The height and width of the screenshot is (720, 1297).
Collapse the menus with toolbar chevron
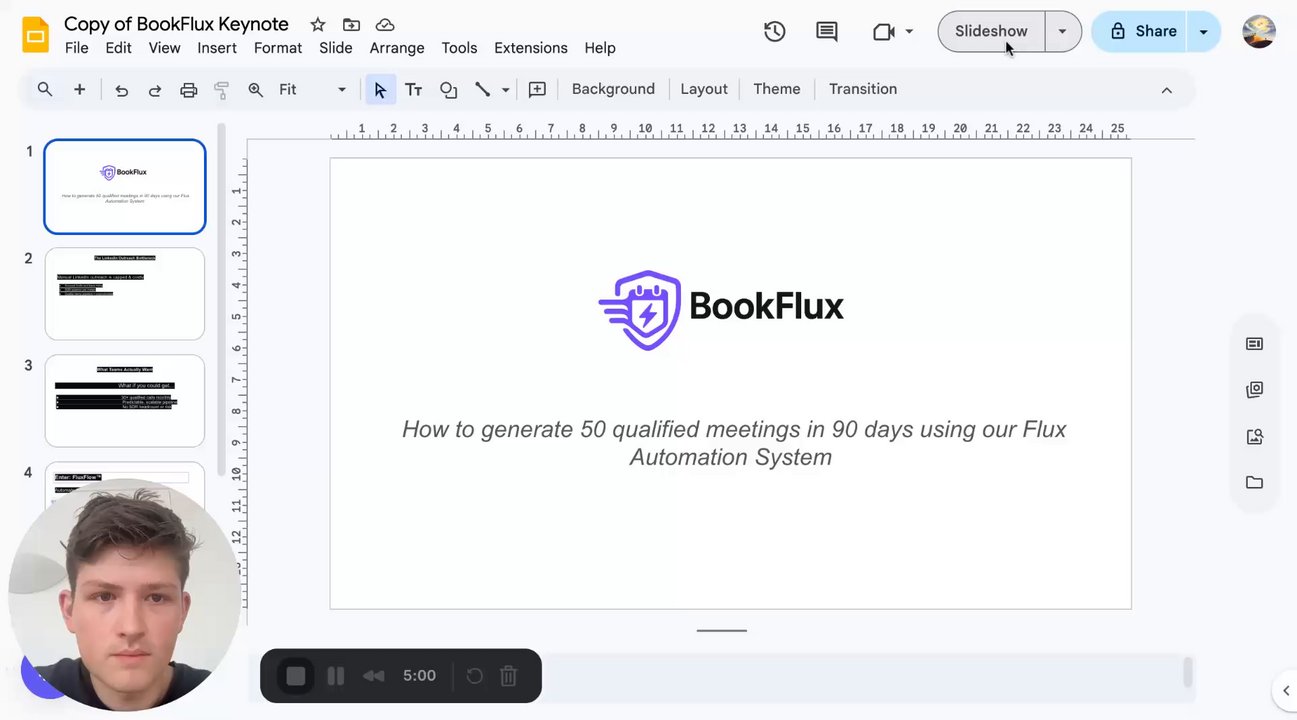(1166, 90)
